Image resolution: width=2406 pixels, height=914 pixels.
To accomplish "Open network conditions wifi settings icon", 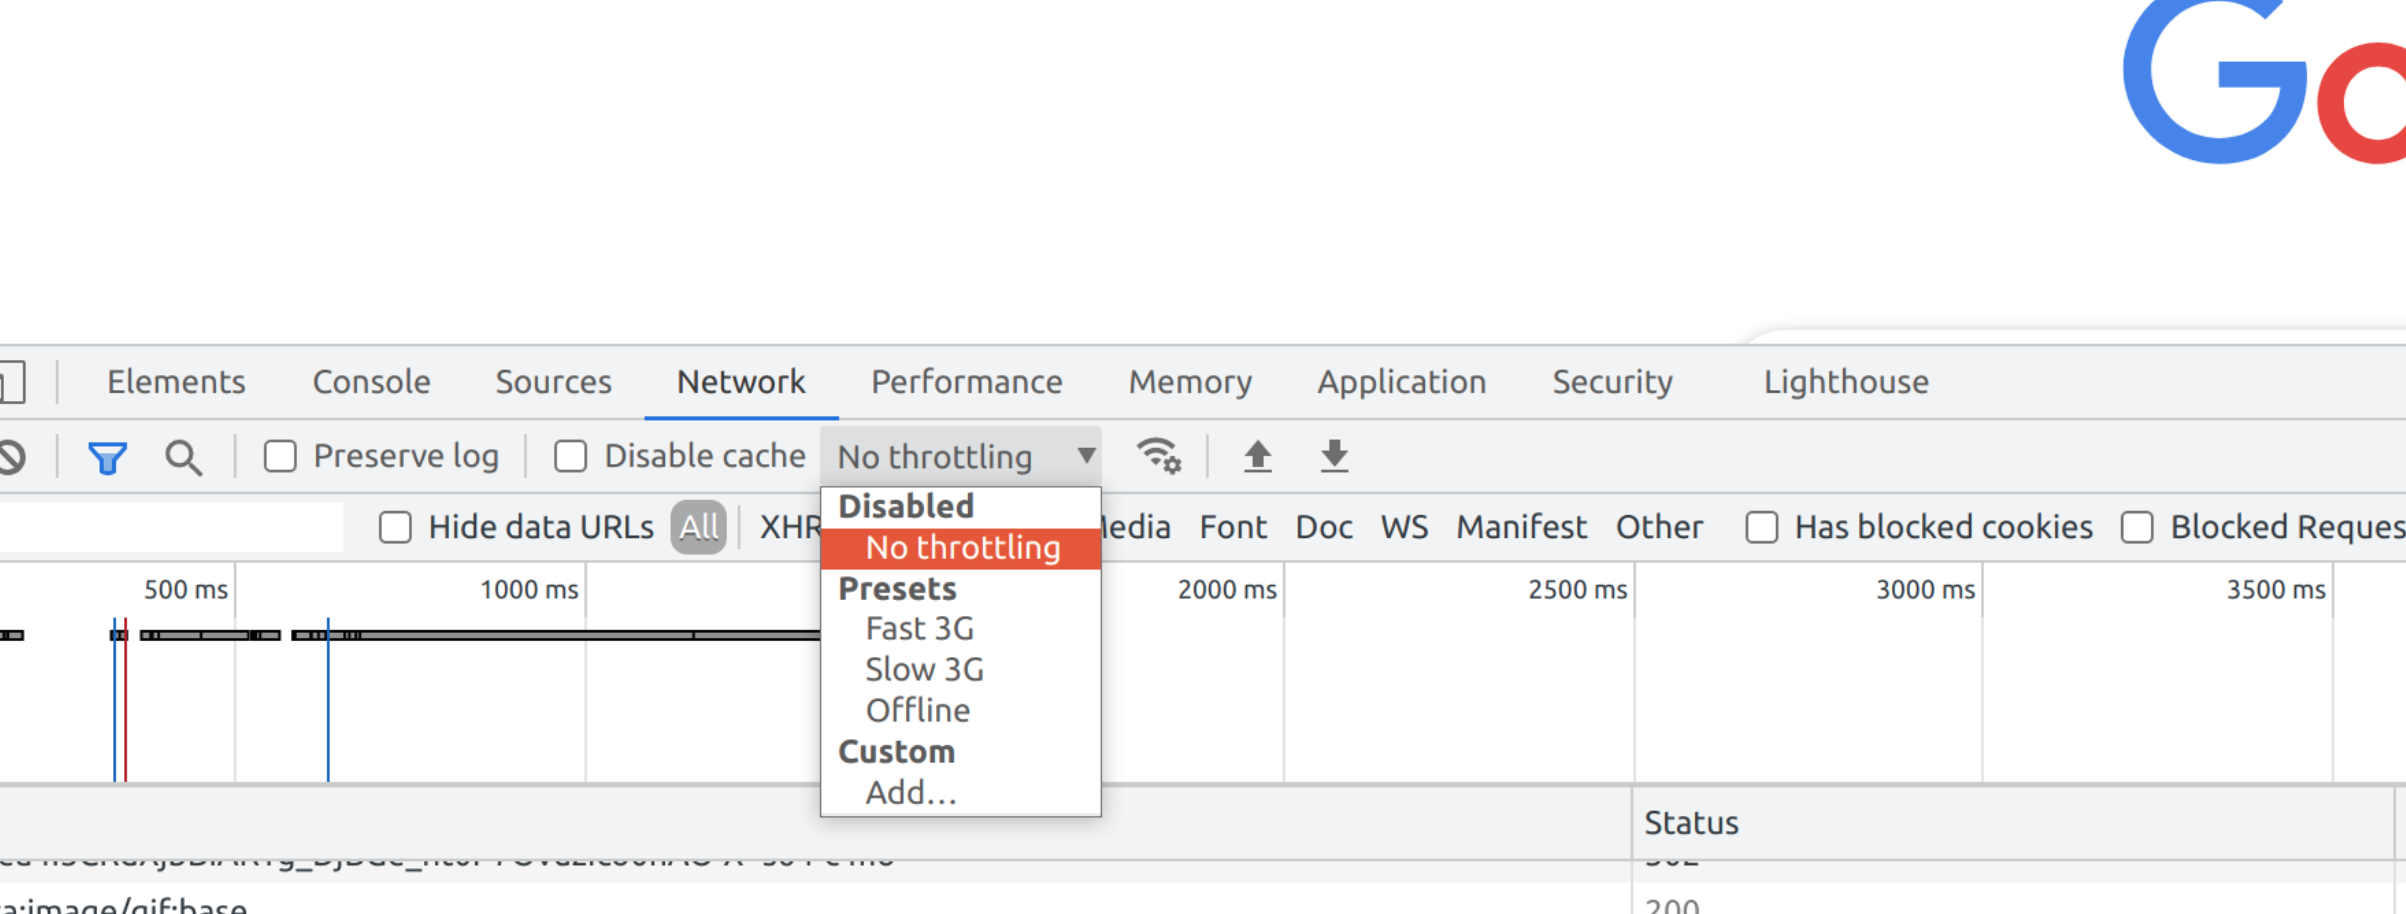I will [1158, 456].
